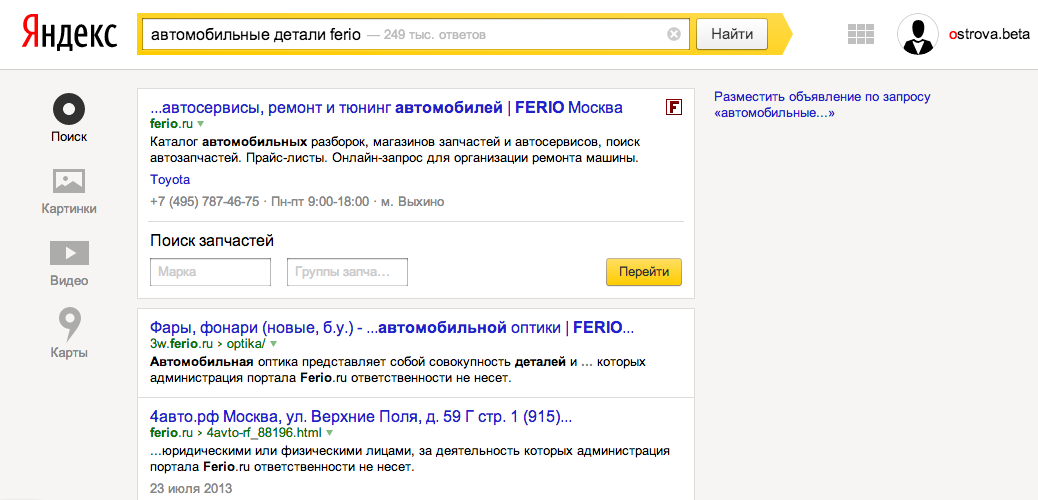Open the Yandex services grid icon

pyautogui.click(x=861, y=34)
